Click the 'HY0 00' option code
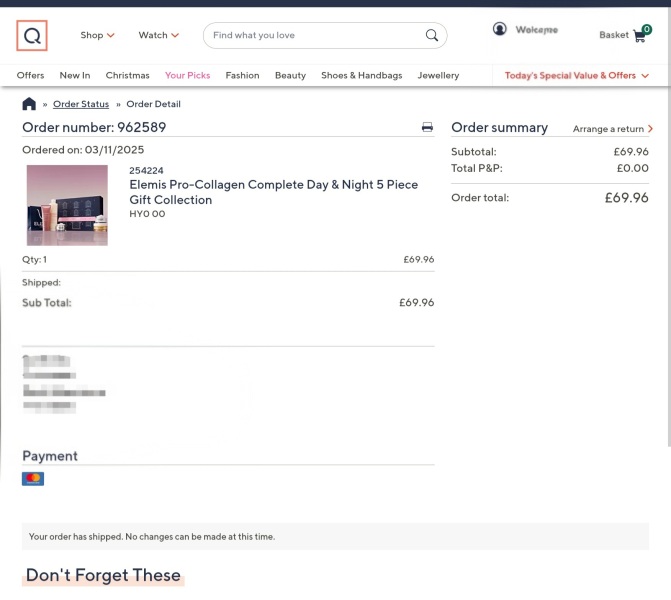This screenshot has width=671, height=600. point(147,214)
